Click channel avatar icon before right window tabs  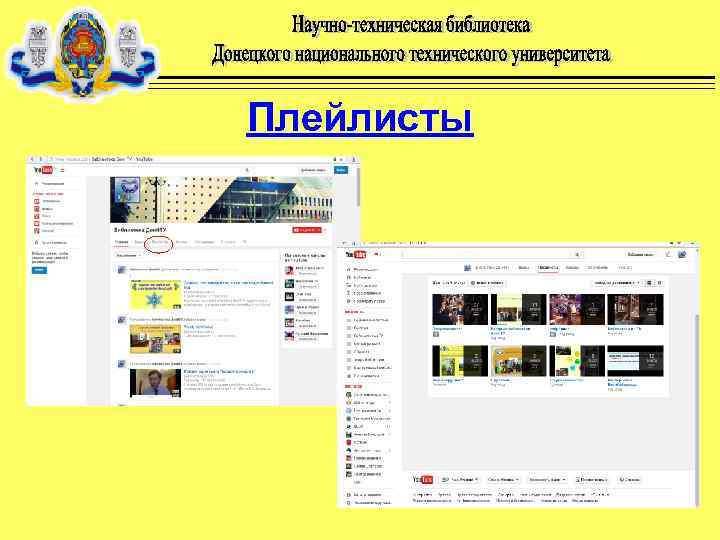467,267
